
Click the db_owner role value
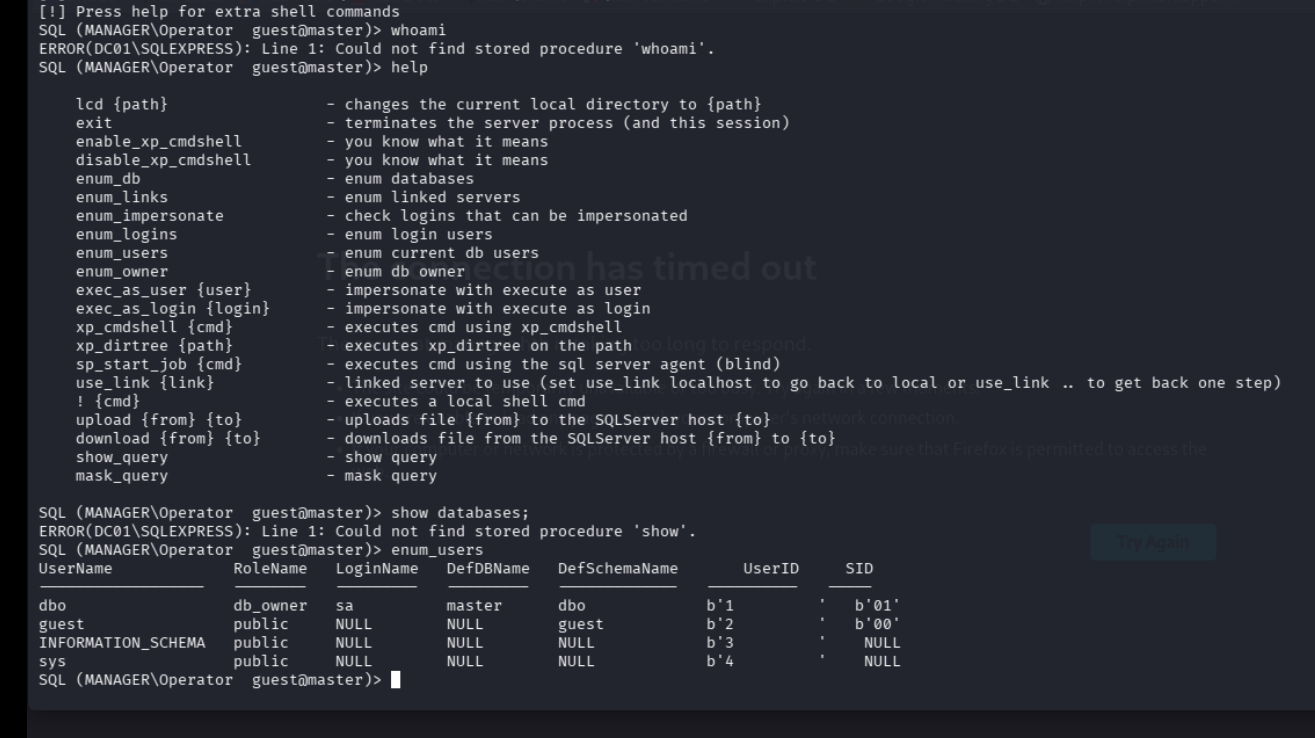tap(270, 605)
